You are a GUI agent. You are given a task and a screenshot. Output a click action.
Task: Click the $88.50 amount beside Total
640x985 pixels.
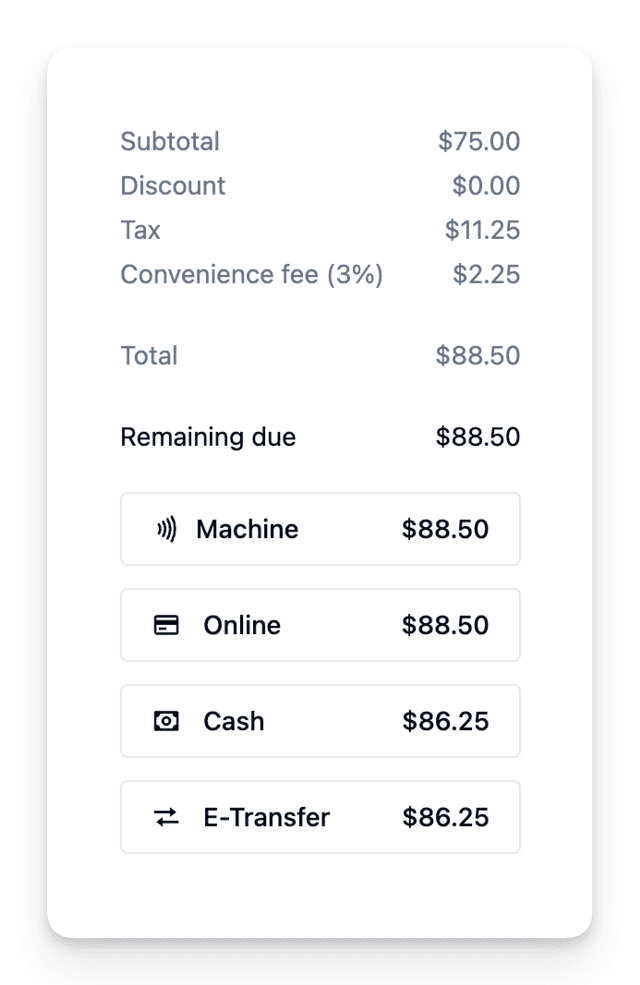tap(477, 356)
